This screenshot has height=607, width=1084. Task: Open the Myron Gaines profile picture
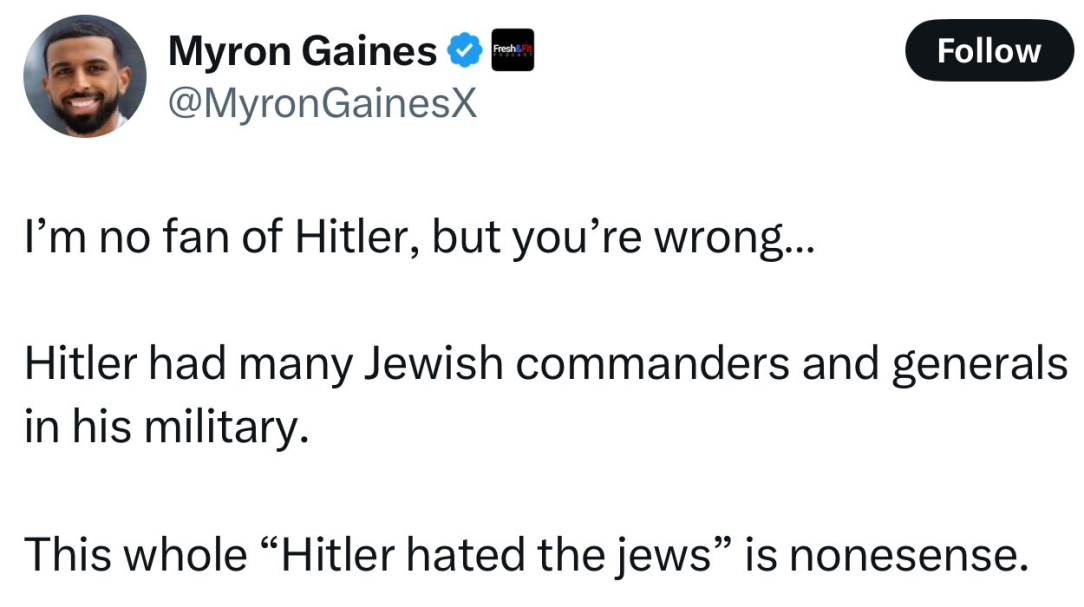point(85,76)
